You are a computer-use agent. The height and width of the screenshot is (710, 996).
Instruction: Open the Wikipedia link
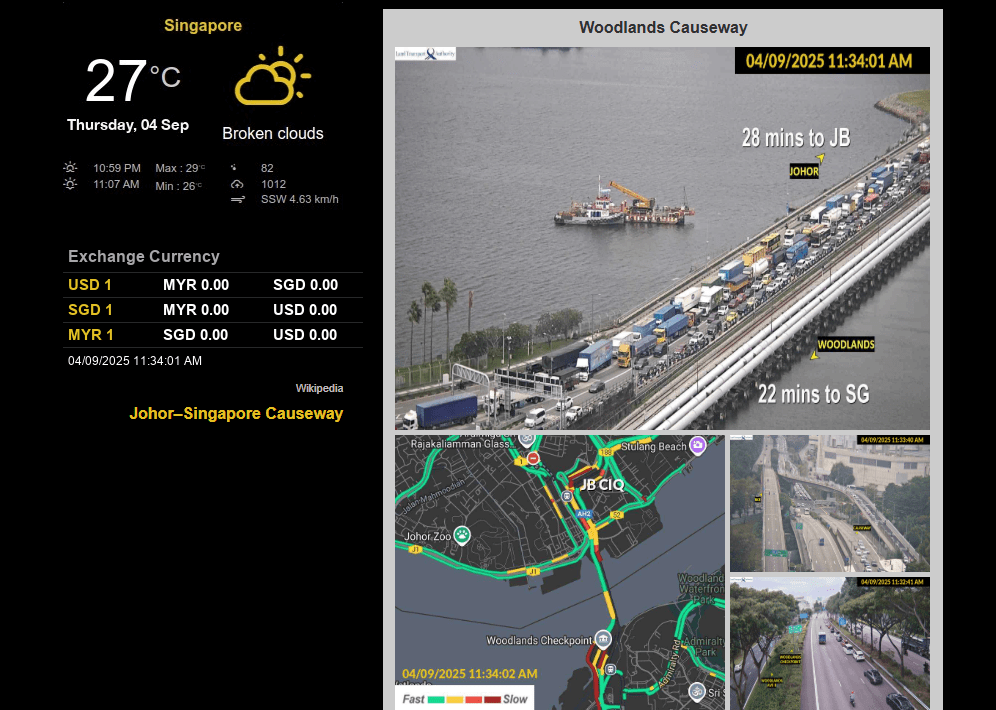pos(319,388)
